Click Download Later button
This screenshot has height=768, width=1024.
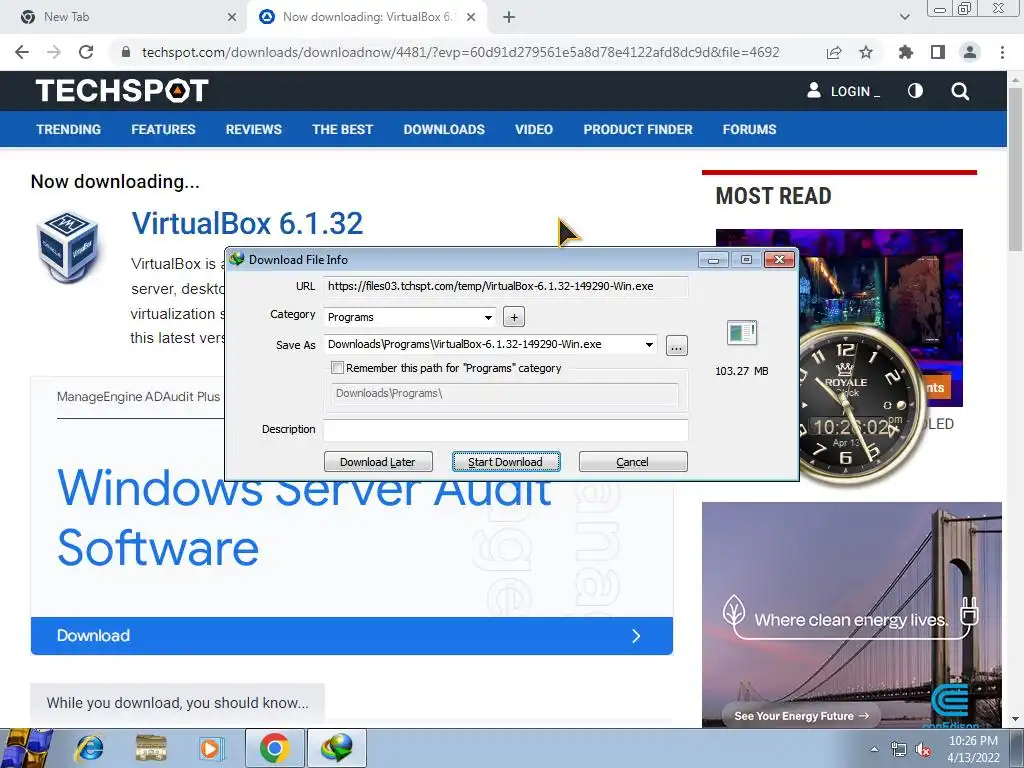(377, 462)
